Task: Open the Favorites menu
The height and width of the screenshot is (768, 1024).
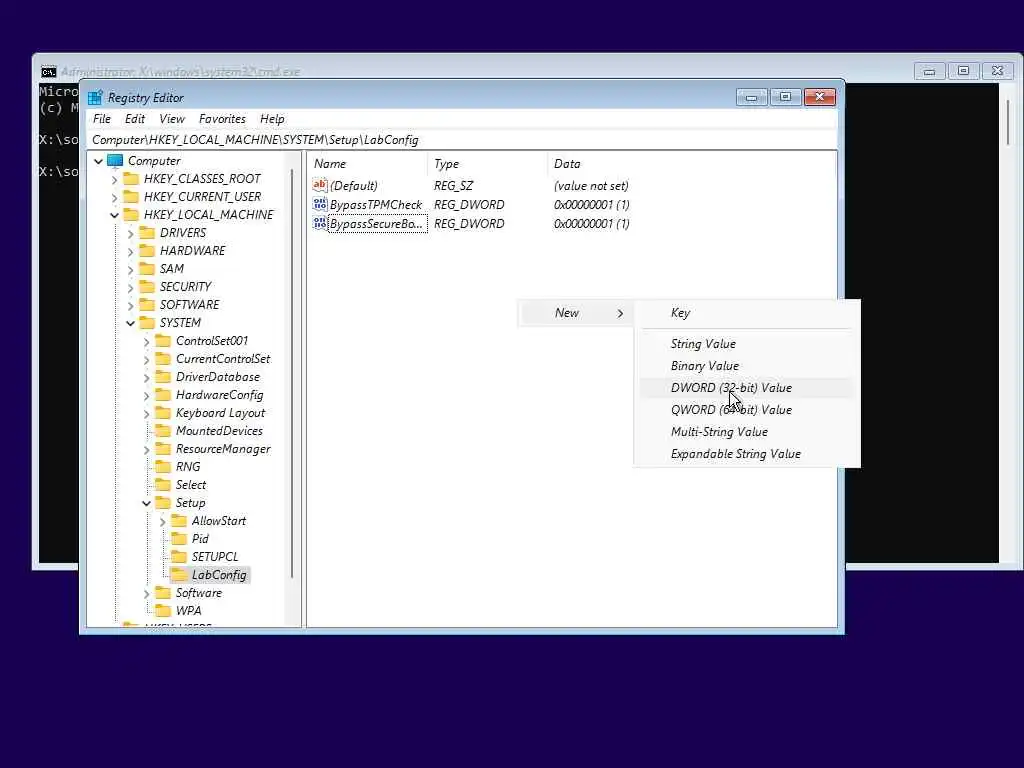Action: pos(223,119)
